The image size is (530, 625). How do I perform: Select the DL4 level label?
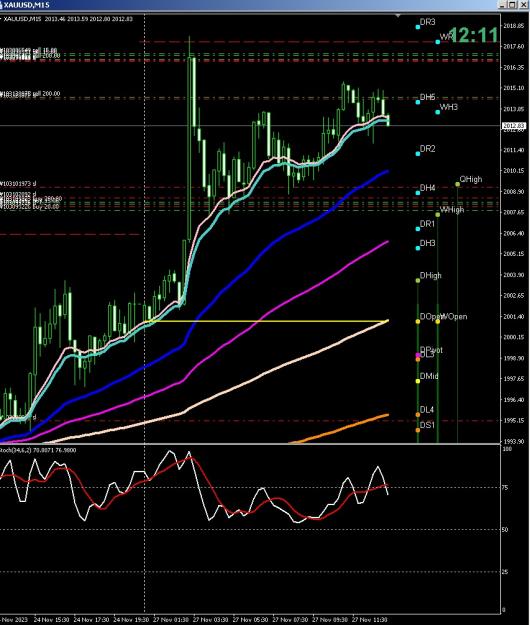[x=426, y=410]
